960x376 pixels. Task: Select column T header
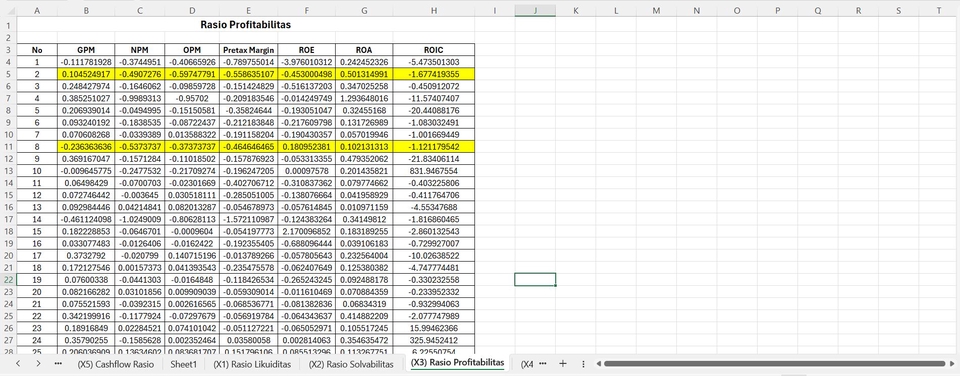point(939,10)
